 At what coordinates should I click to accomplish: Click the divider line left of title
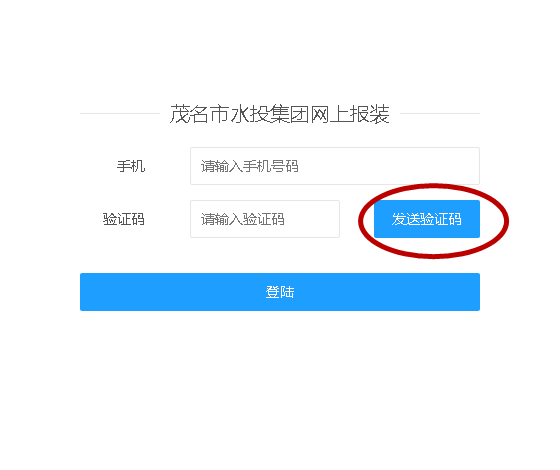(x=120, y=114)
